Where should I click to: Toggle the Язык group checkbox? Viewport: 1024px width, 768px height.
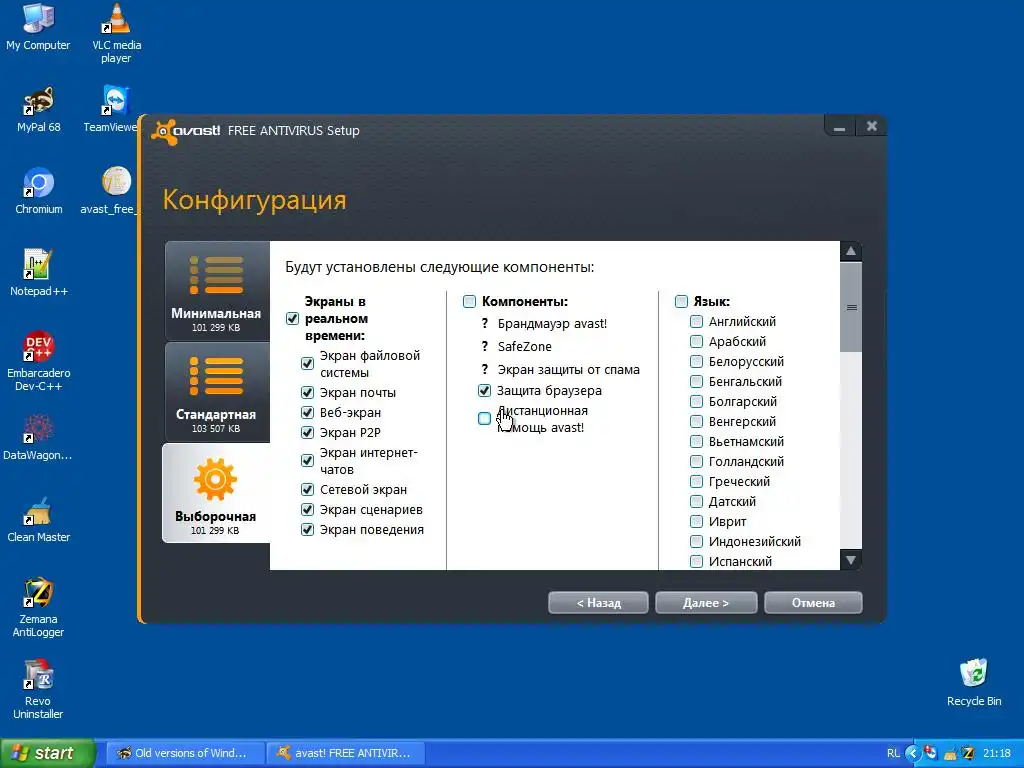(681, 302)
